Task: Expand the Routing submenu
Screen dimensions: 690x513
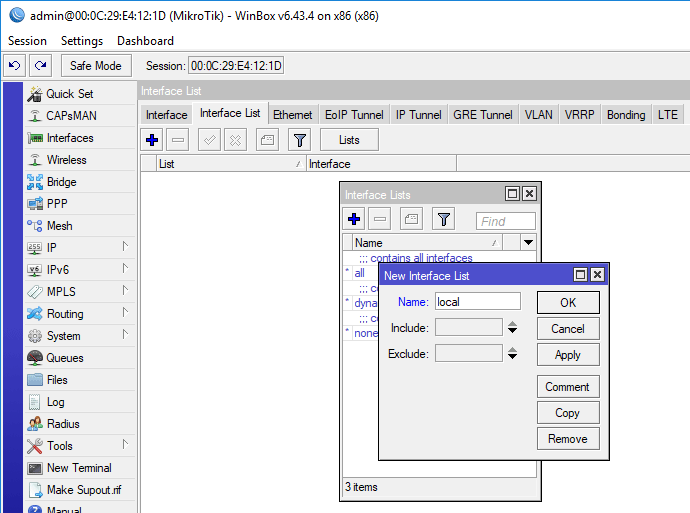Action: tap(125, 313)
